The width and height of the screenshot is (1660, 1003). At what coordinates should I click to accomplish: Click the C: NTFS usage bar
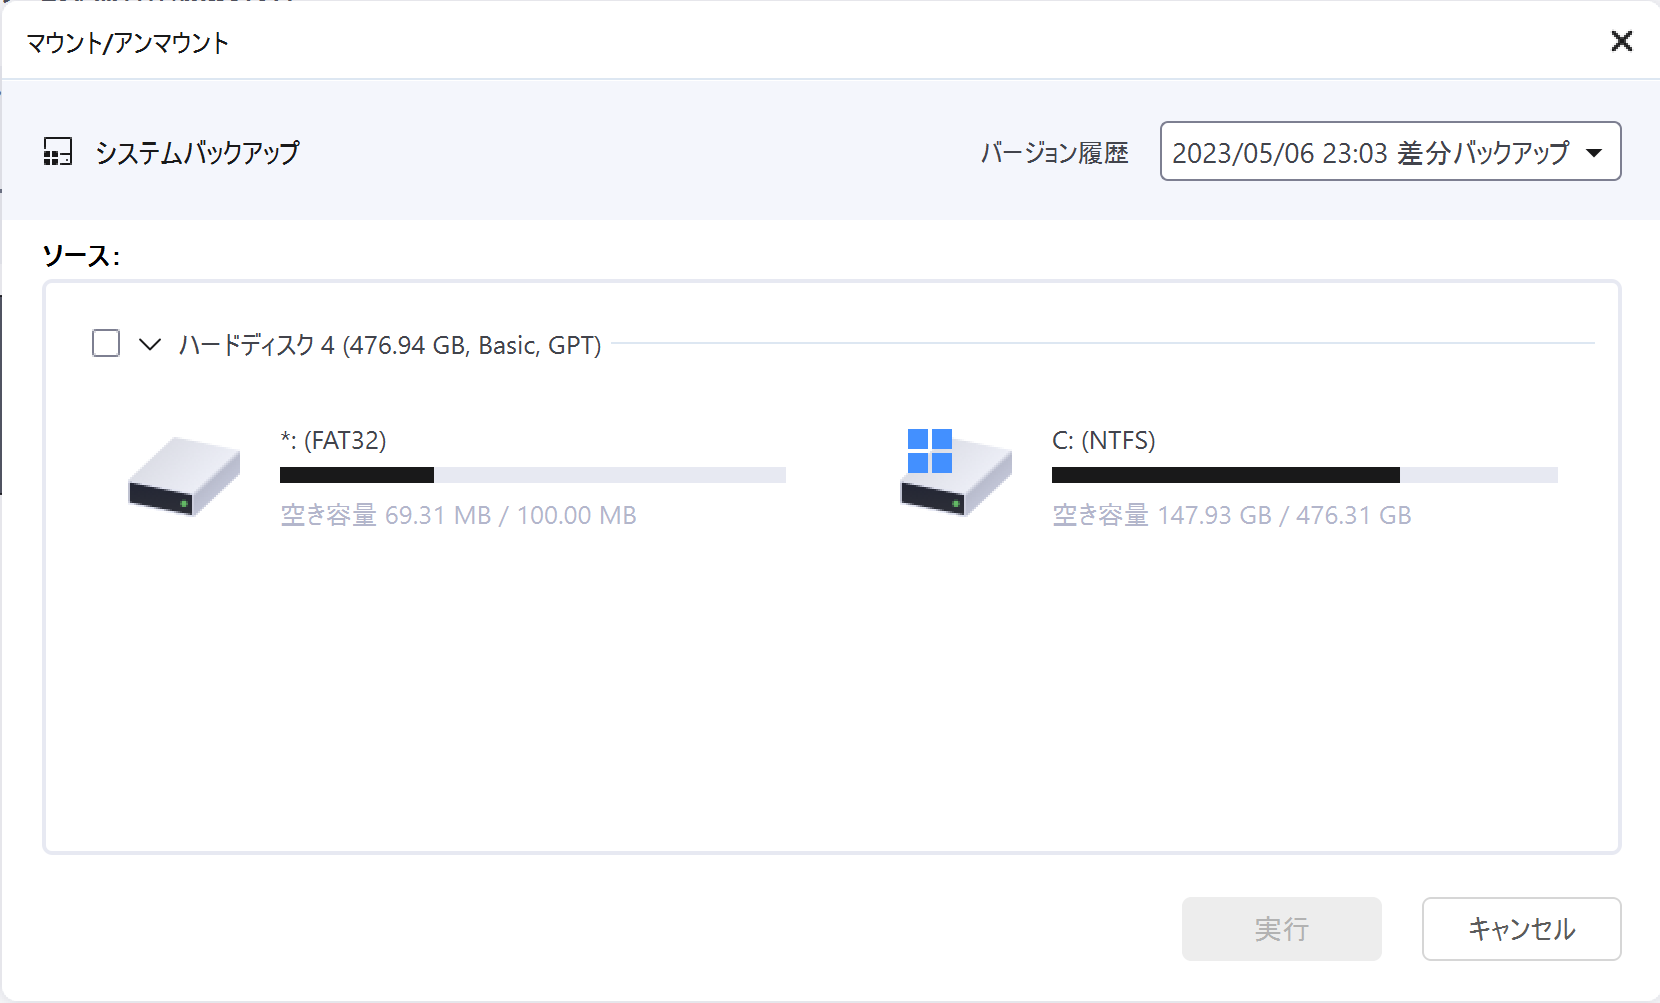(1304, 475)
